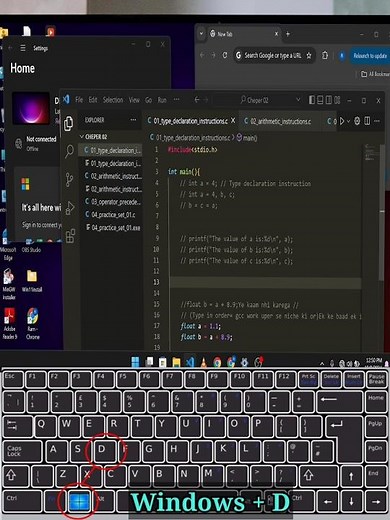
Task: Open the MinGW Installer desktop icon
Action: click(x=9, y=284)
